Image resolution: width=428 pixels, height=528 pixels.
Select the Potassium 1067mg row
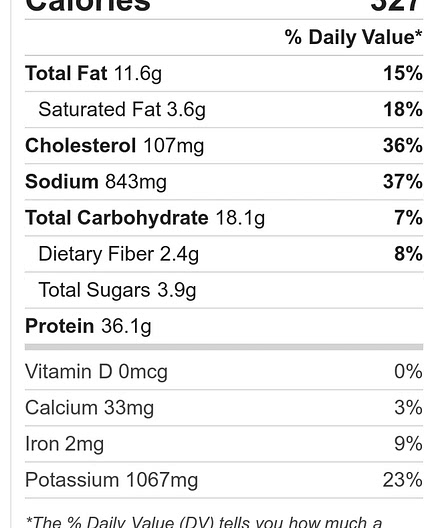(224, 480)
